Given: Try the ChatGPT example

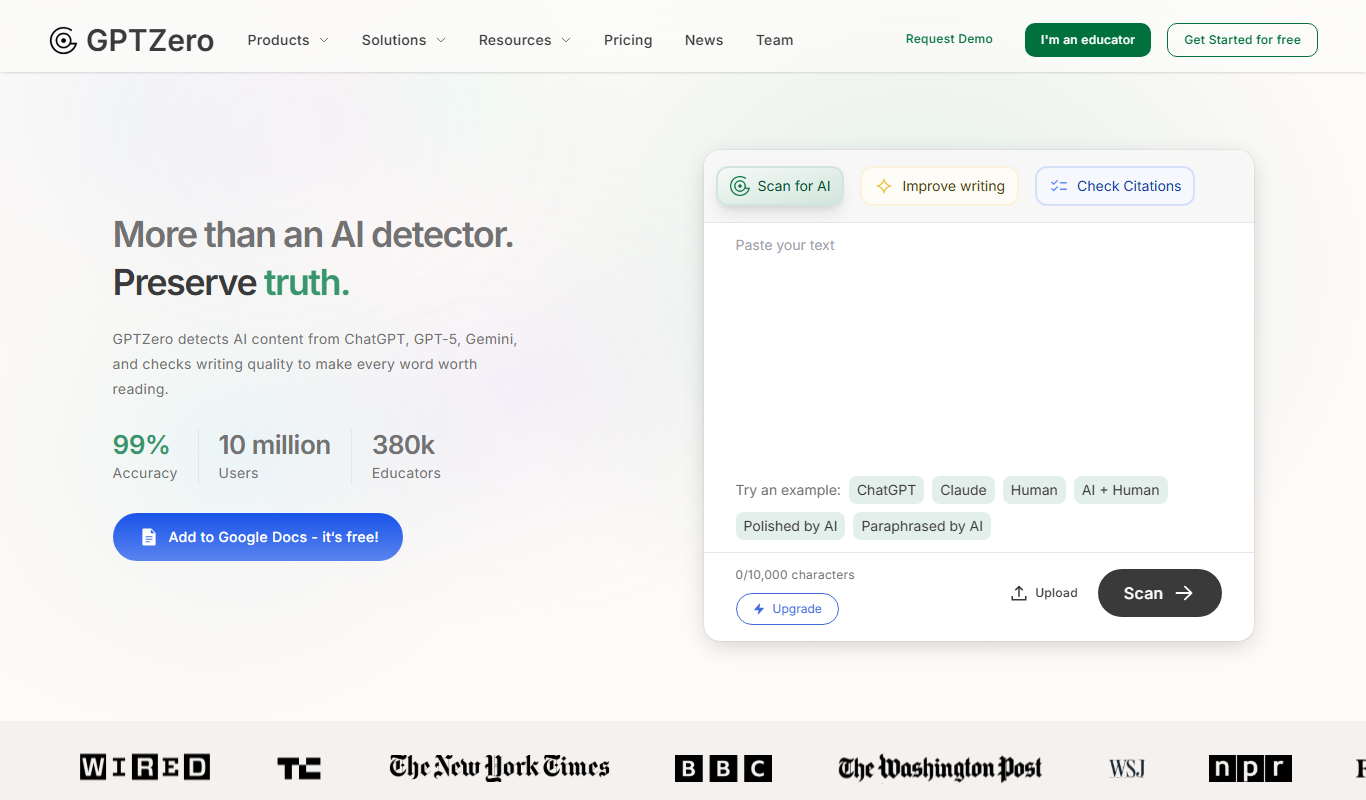Looking at the screenshot, I should [886, 490].
